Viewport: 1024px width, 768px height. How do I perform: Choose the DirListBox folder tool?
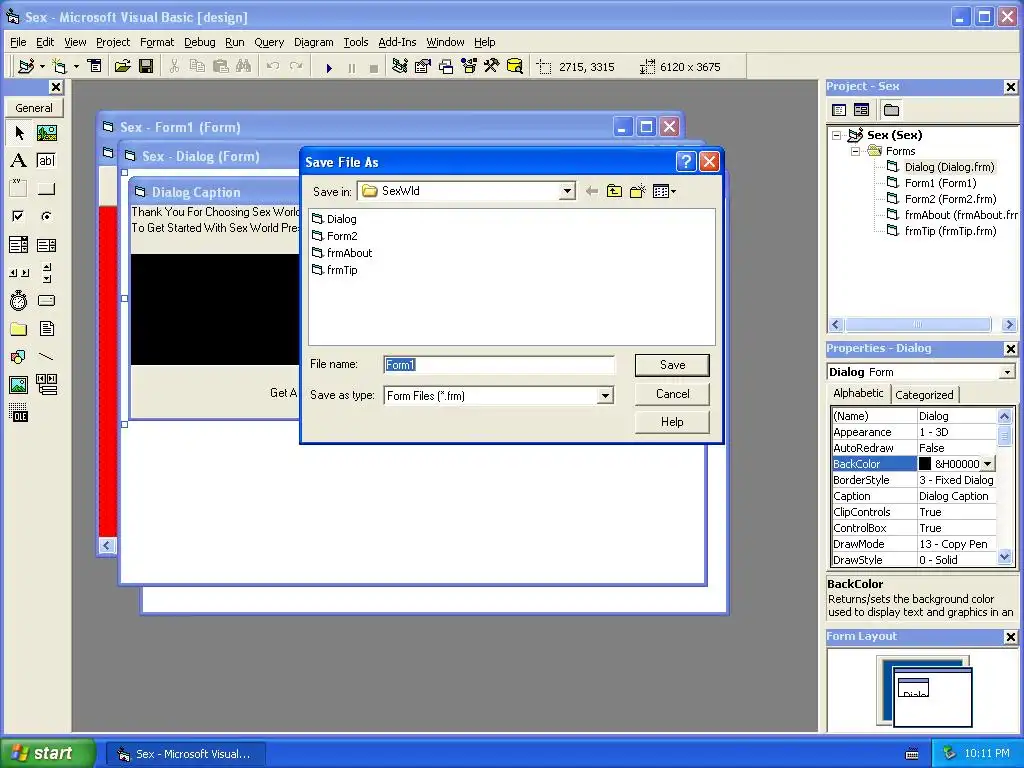point(19,328)
